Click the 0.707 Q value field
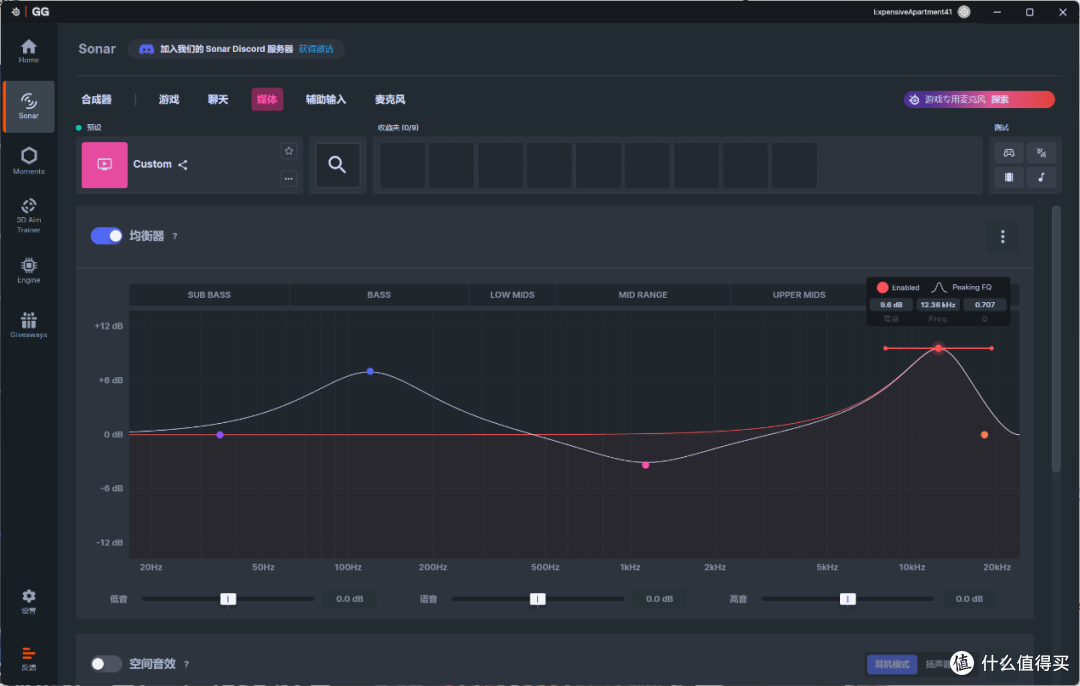 [984, 304]
